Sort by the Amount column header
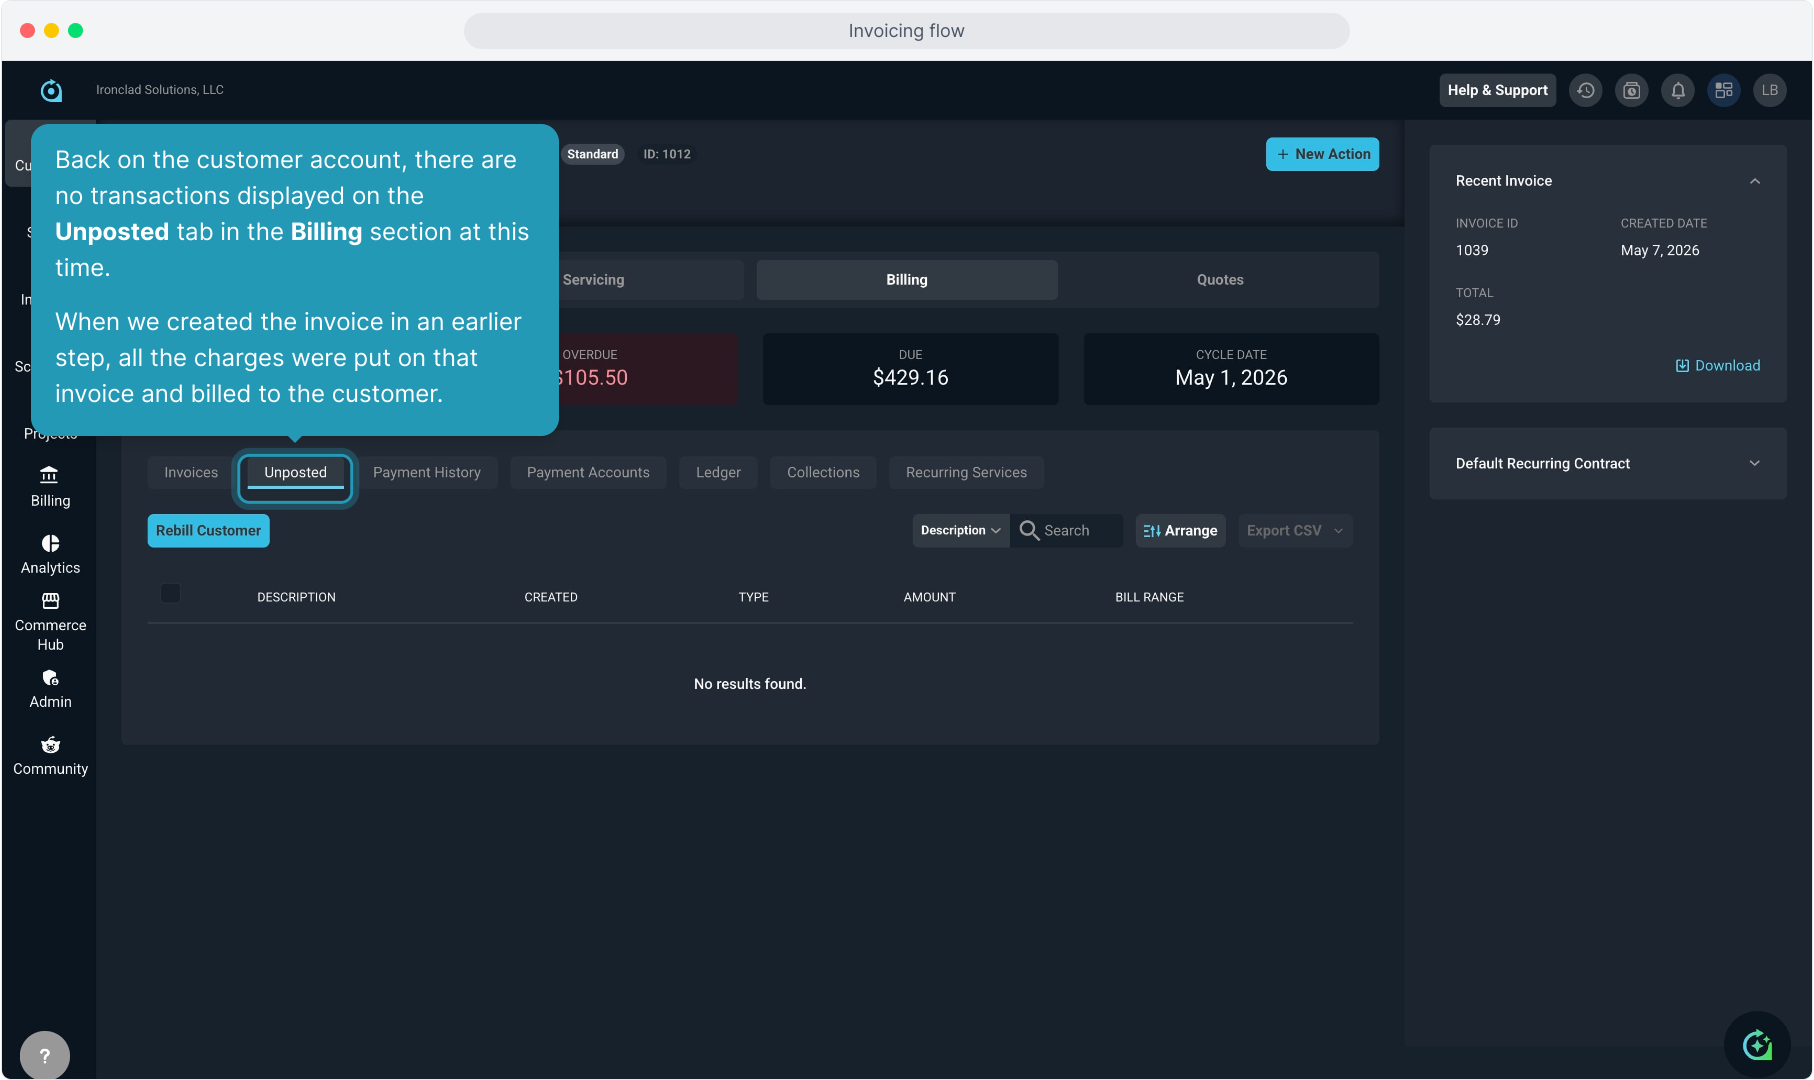The image size is (1814, 1080). pyautogui.click(x=930, y=597)
